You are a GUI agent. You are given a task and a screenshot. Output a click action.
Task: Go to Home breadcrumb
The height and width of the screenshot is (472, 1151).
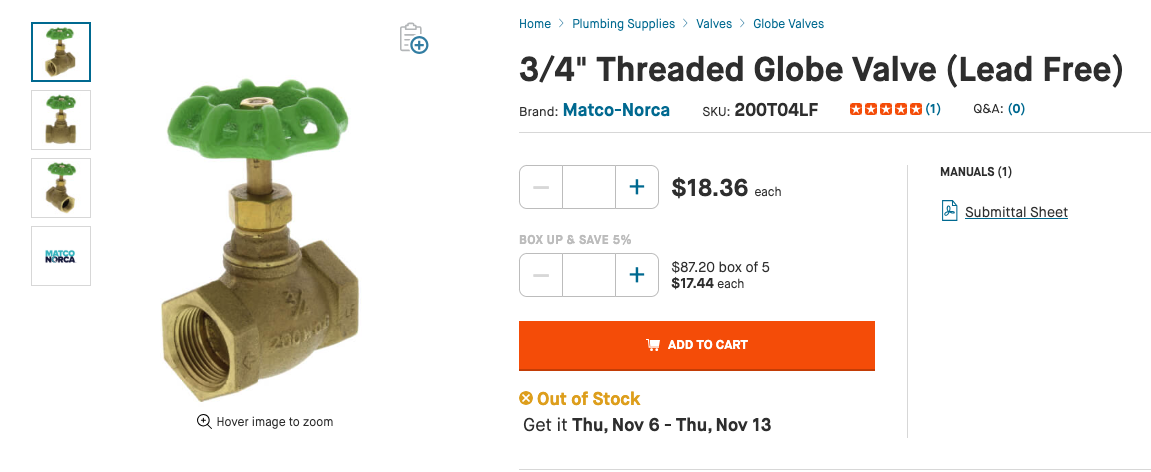(535, 24)
